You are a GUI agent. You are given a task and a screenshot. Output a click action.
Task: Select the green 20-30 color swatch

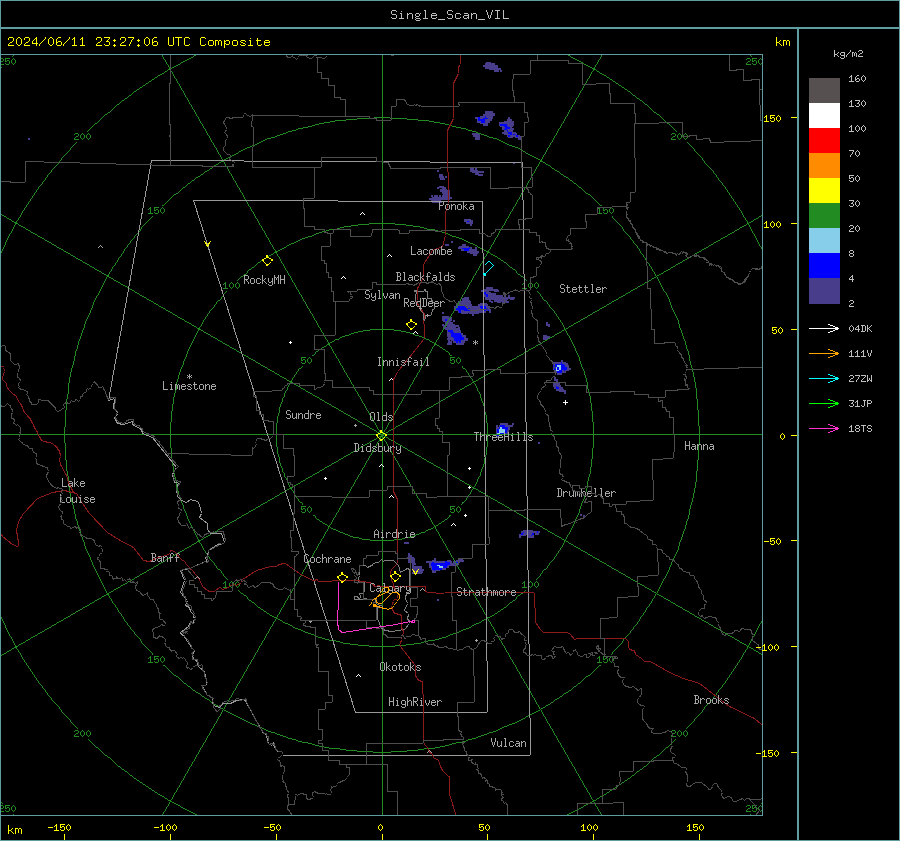tap(824, 216)
